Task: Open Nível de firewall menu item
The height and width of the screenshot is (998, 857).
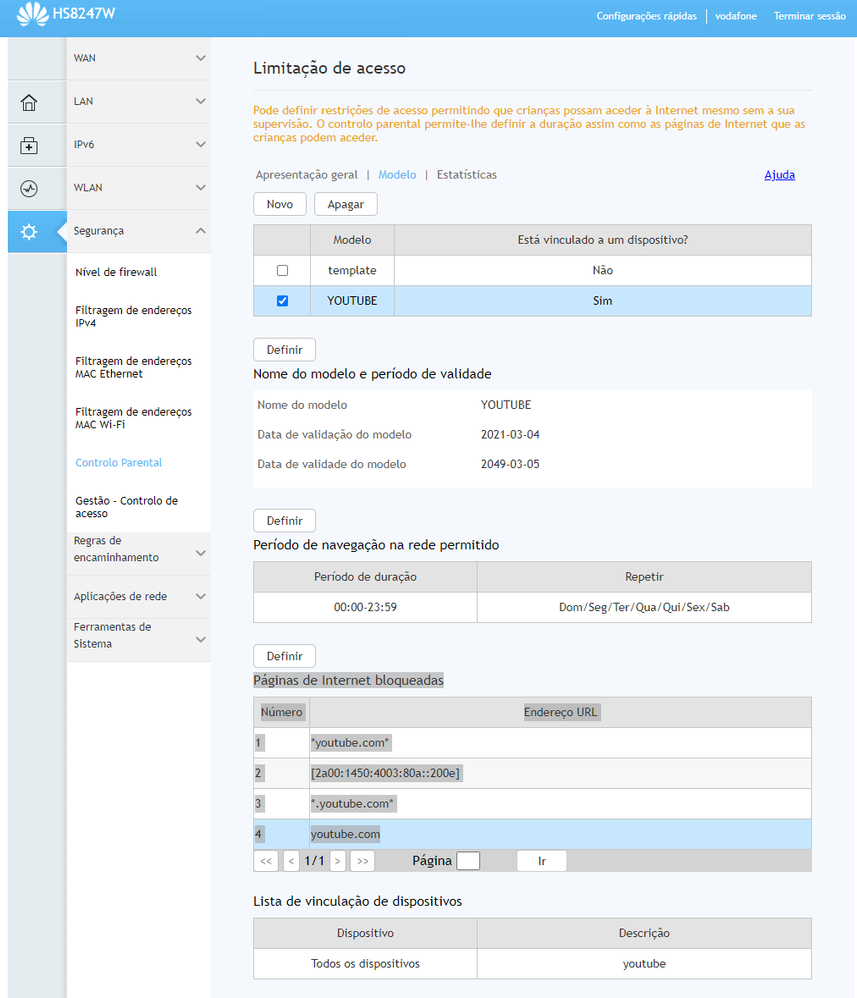Action: [116, 272]
